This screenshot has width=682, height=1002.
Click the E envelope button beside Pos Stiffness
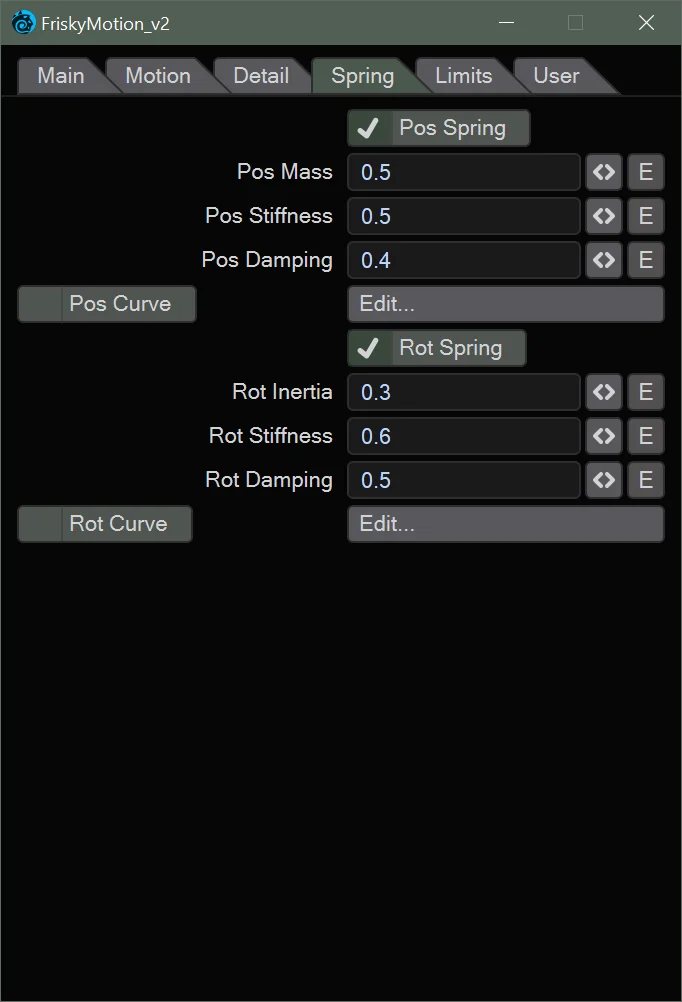coord(645,216)
